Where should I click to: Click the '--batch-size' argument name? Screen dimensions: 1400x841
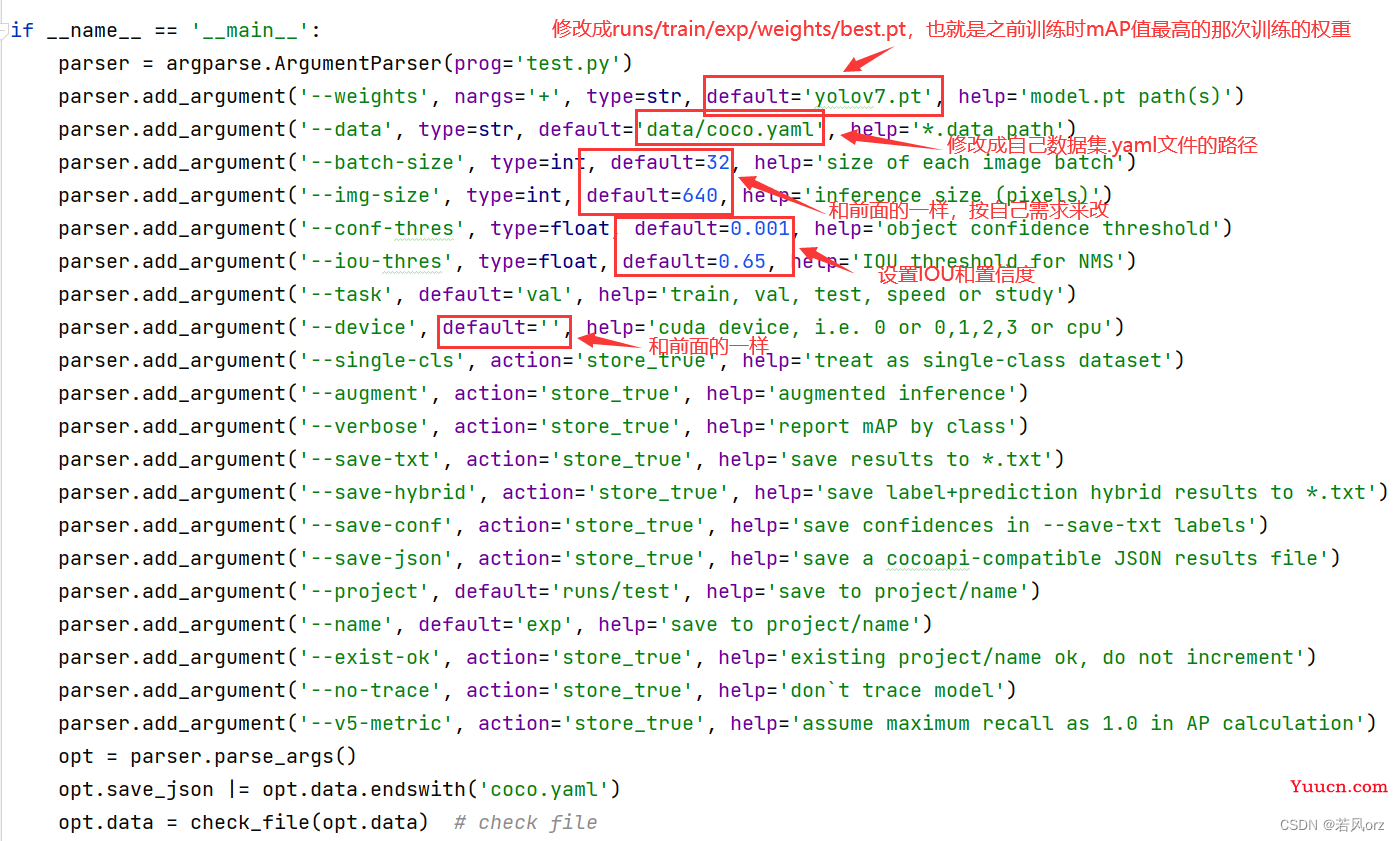click(382, 162)
